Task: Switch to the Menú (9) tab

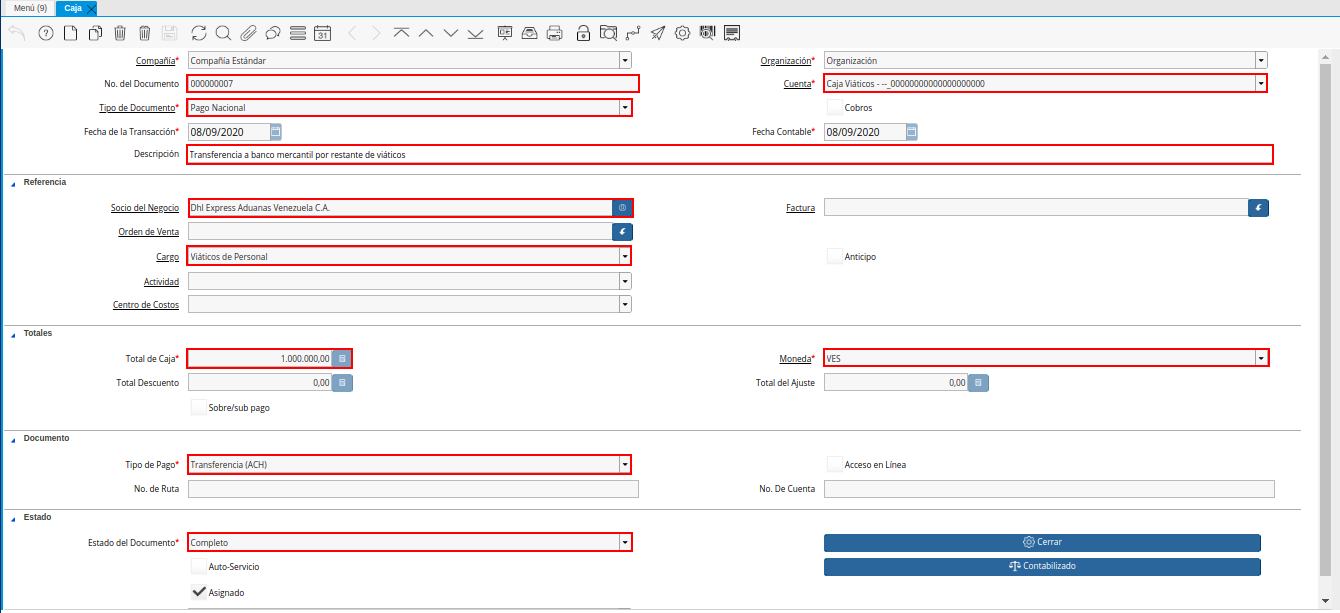Action: [29, 8]
